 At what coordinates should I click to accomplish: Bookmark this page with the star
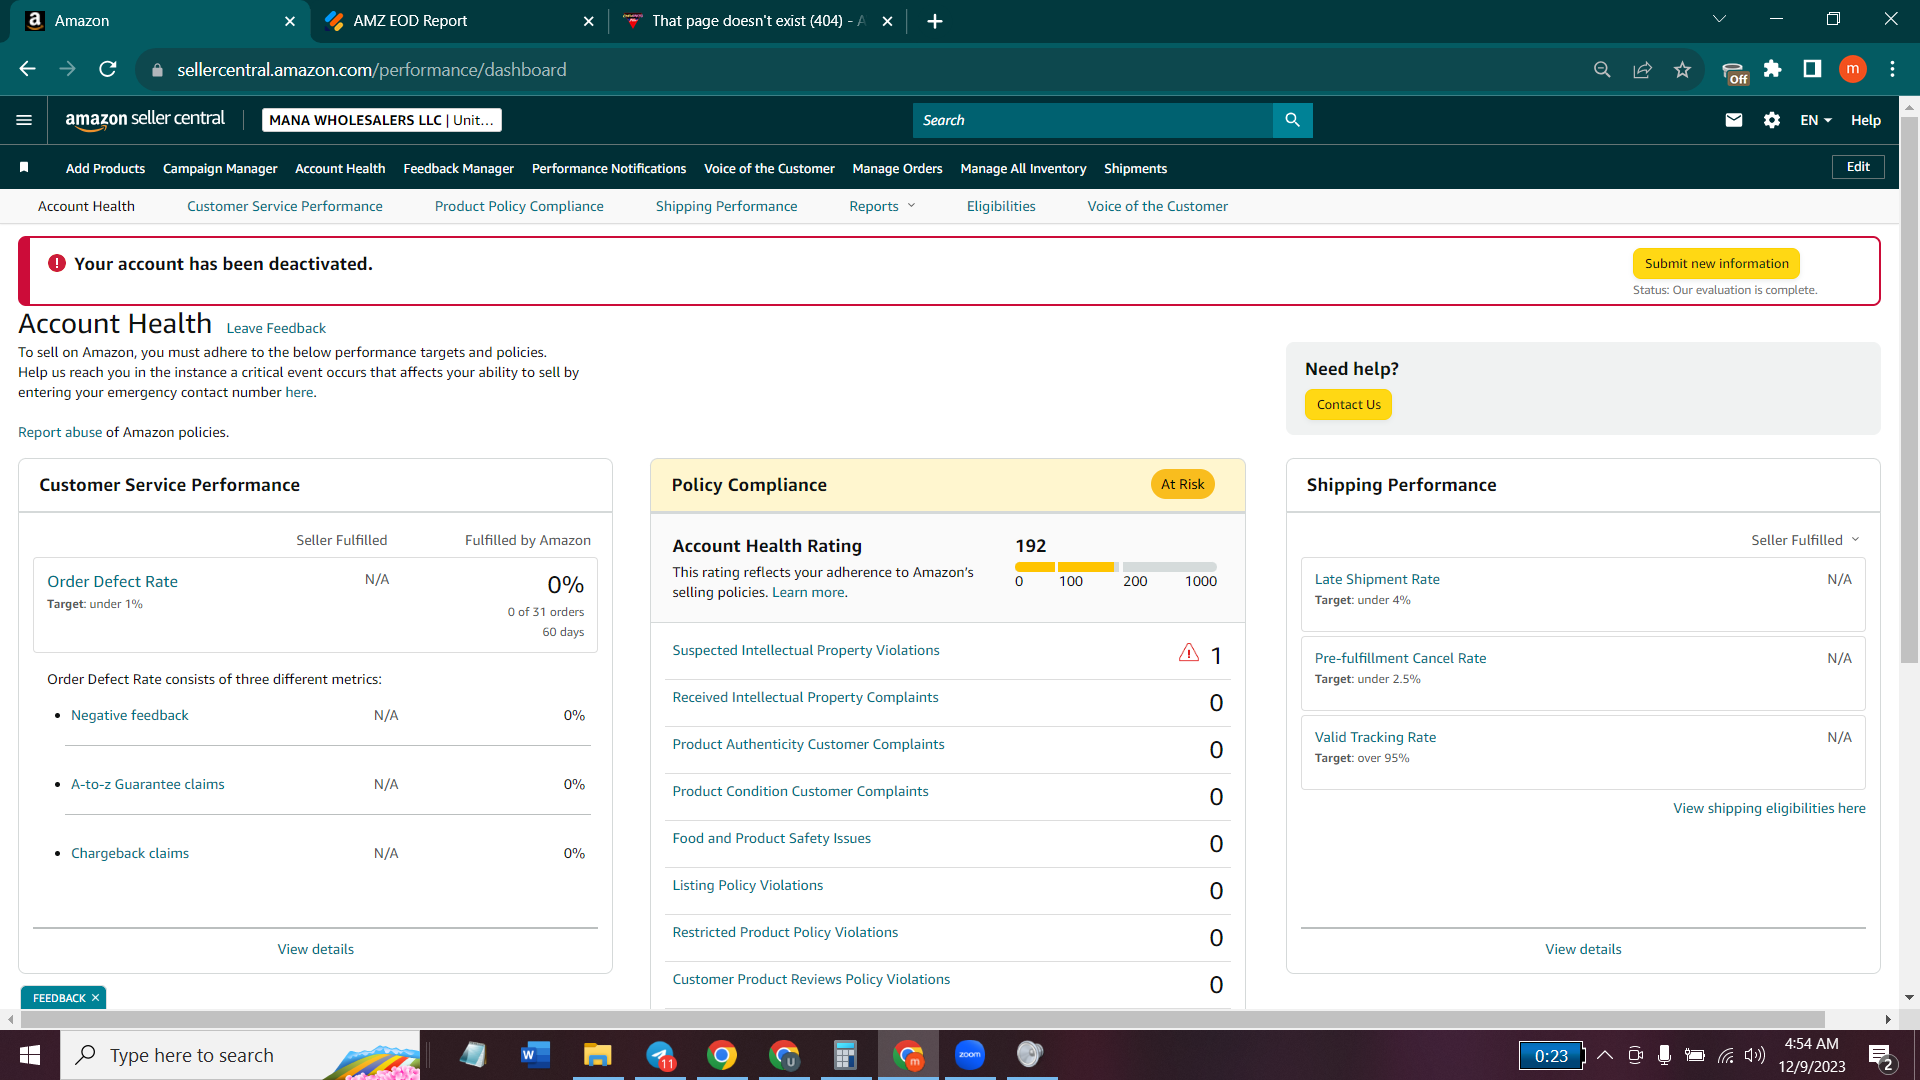pos(1682,69)
